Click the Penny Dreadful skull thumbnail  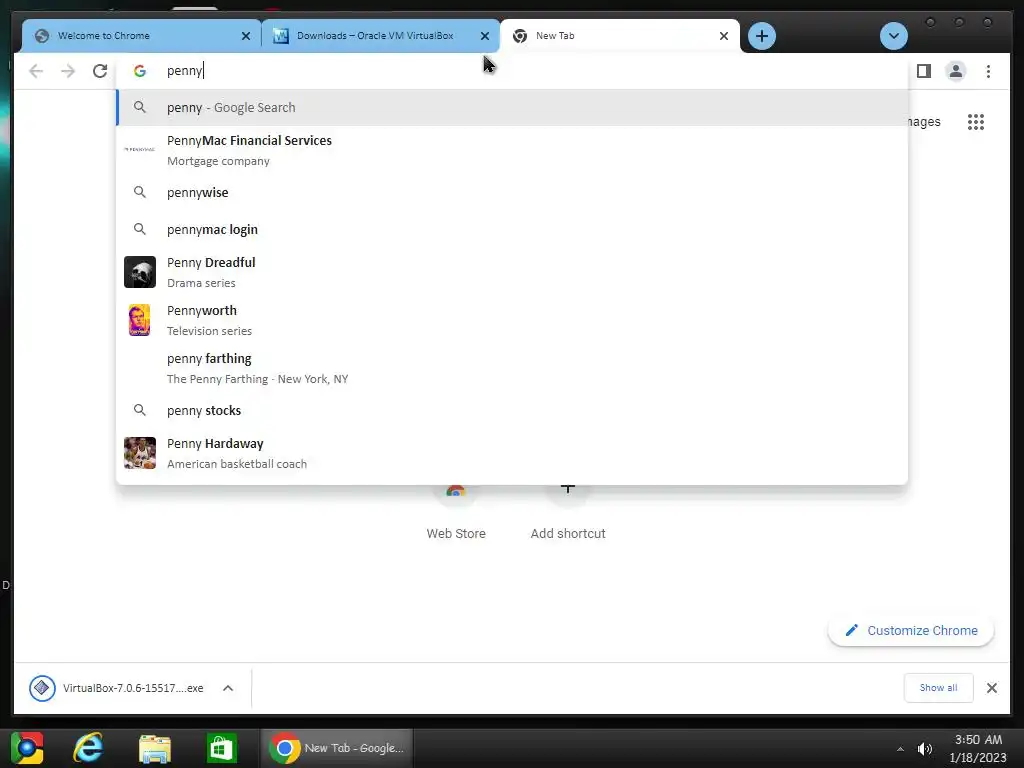click(140, 272)
